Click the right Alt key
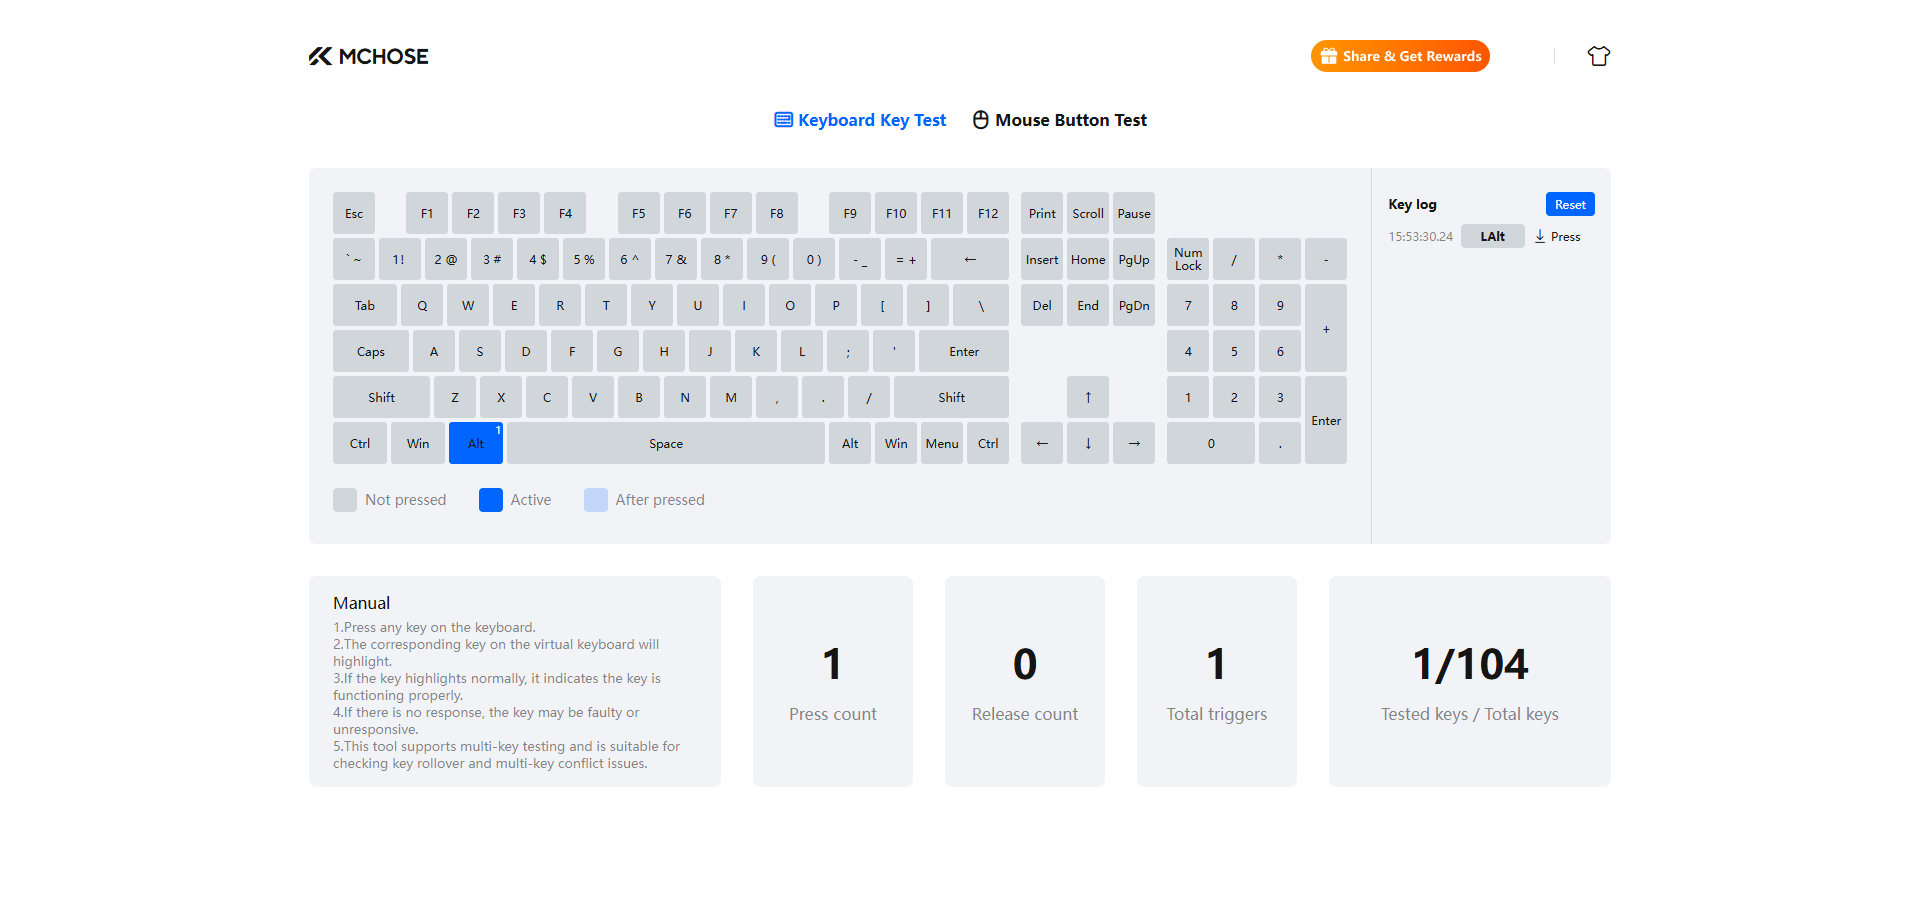Viewport: 1920px width, 911px height. pos(850,443)
